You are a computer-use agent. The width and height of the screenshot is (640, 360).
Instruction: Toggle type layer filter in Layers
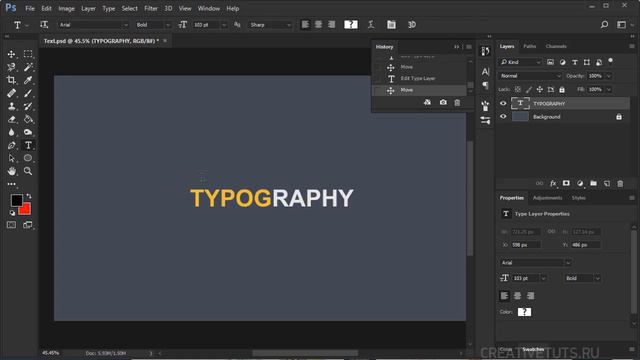(x=575, y=62)
